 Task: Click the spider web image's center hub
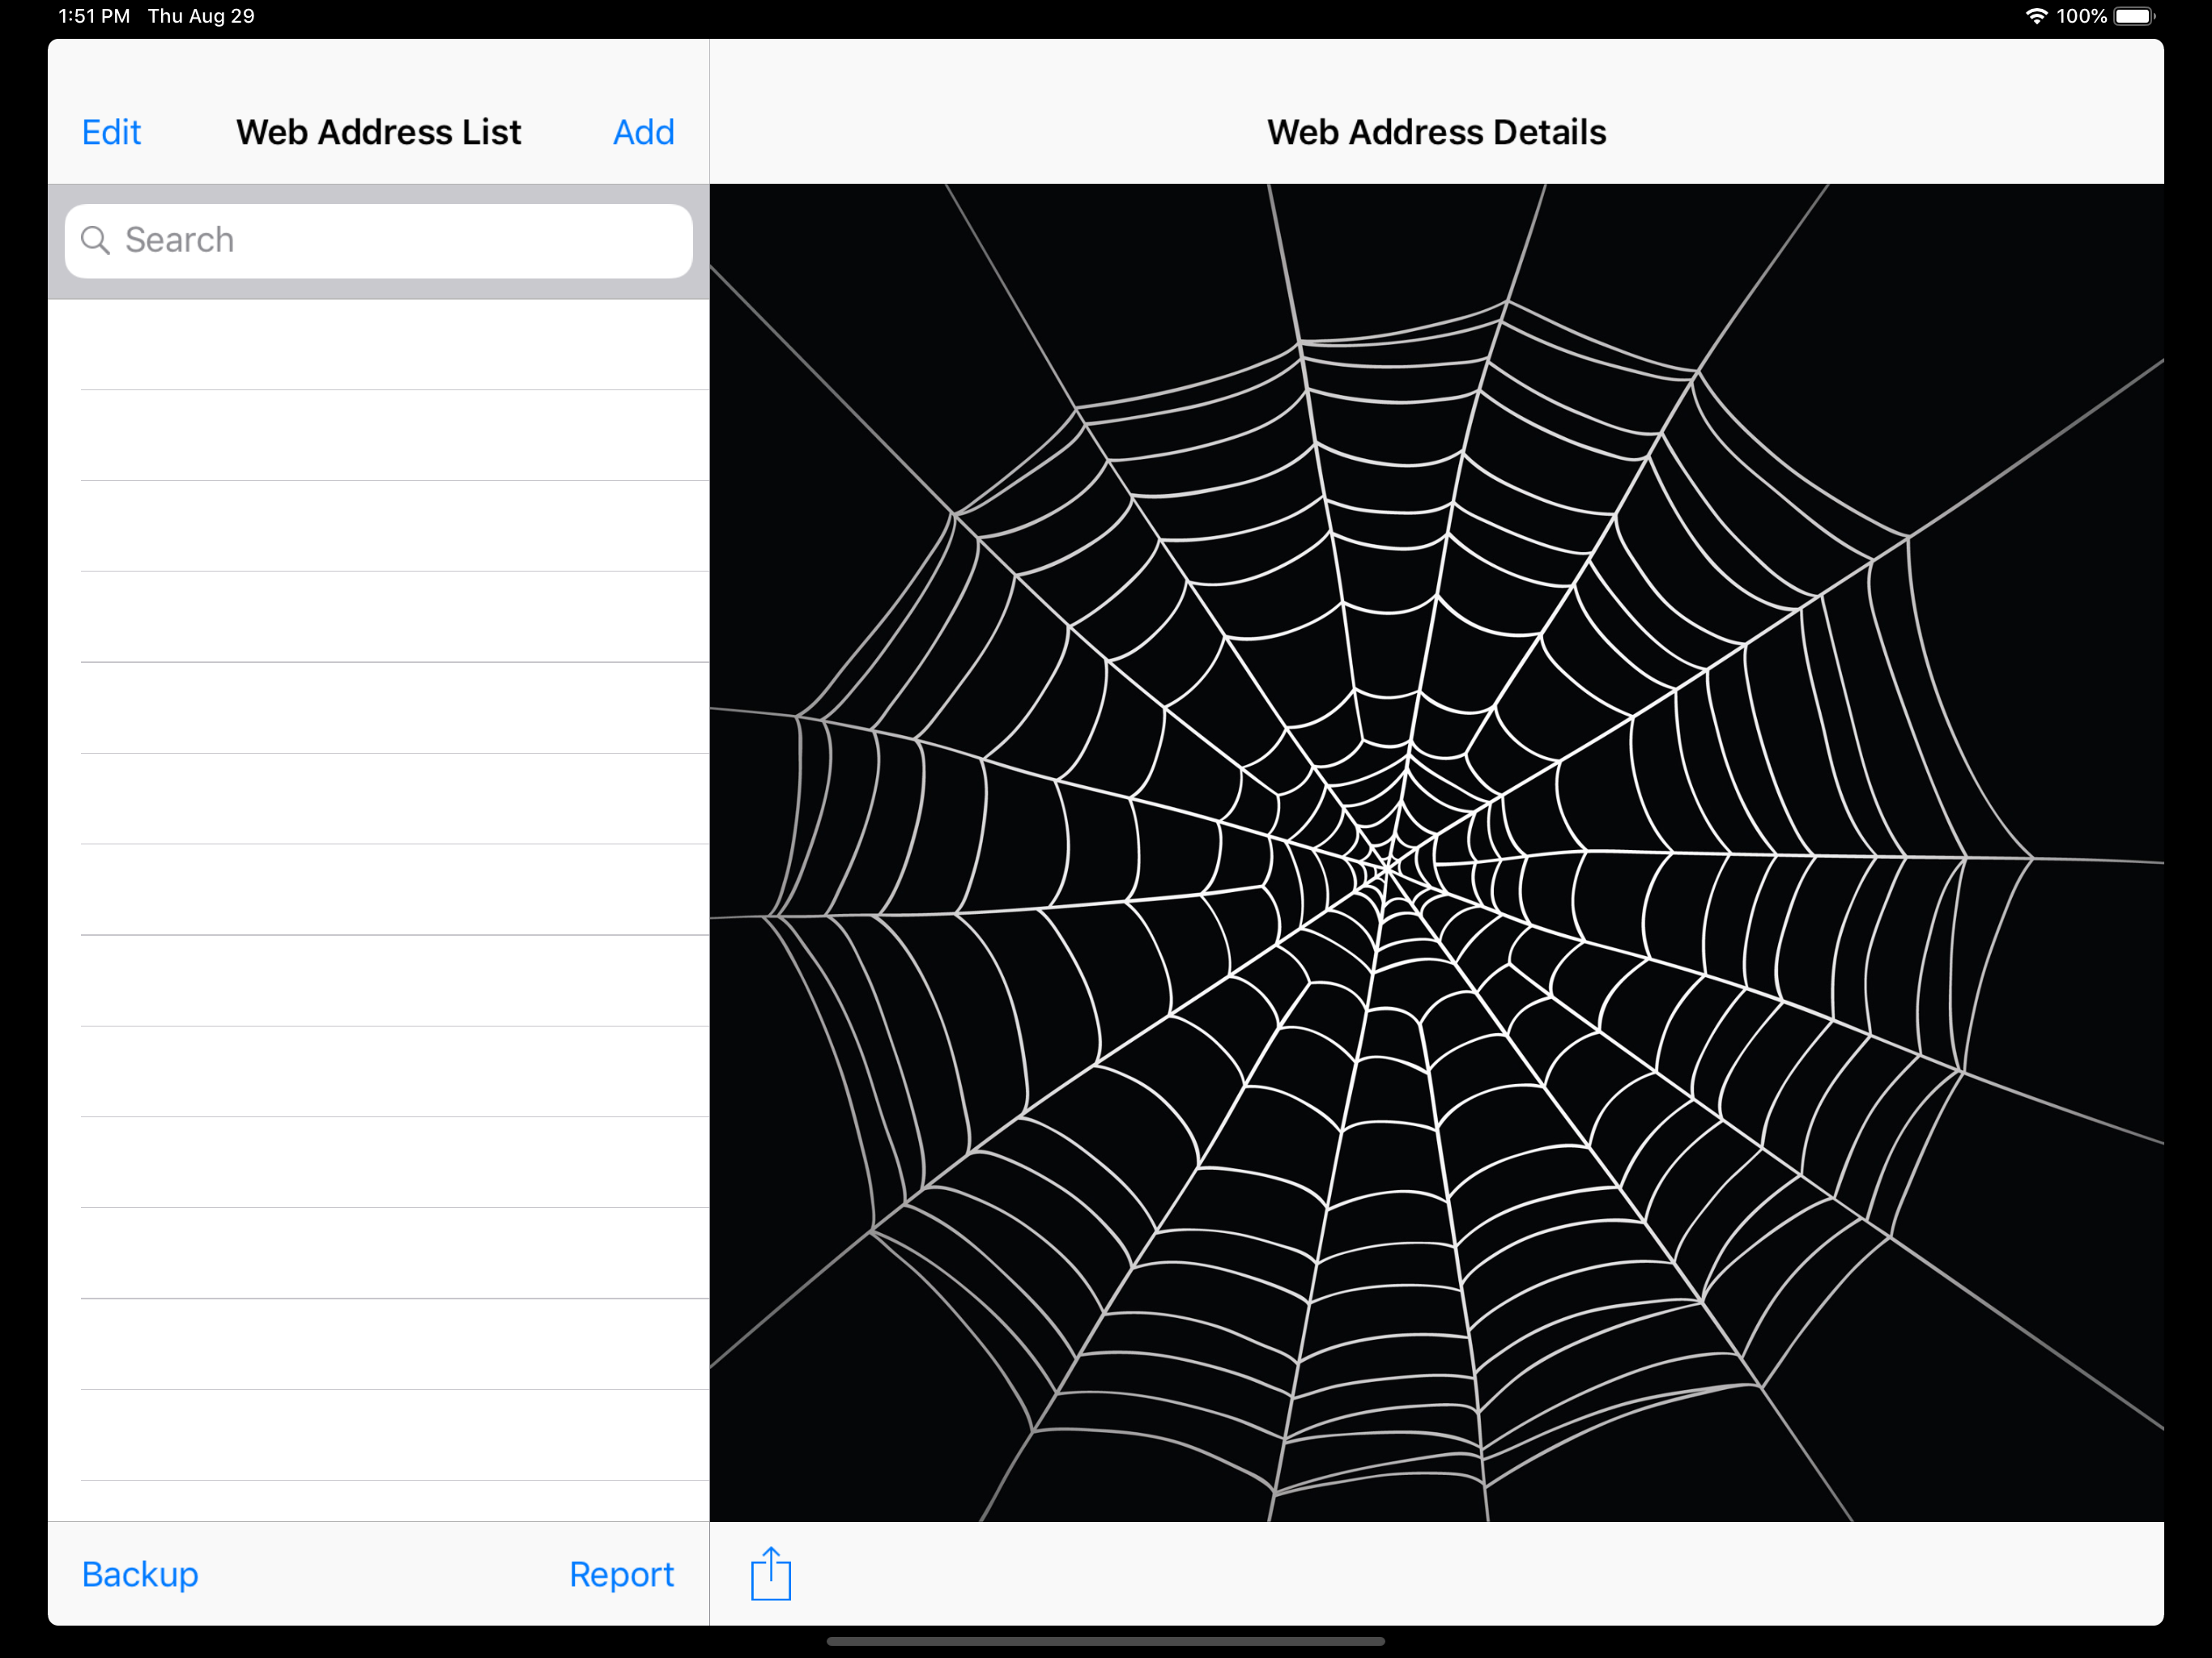(1388, 868)
